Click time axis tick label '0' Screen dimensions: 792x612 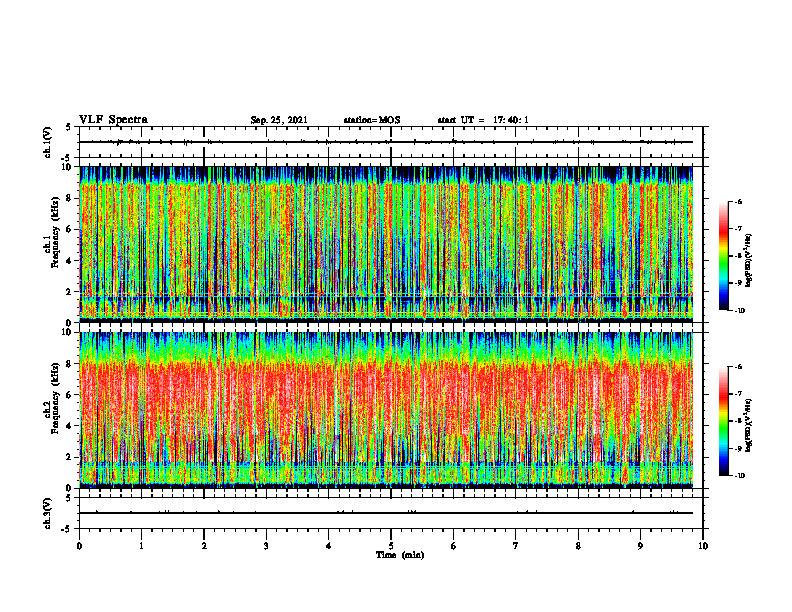pyautogui.click(x=79, y=546)
